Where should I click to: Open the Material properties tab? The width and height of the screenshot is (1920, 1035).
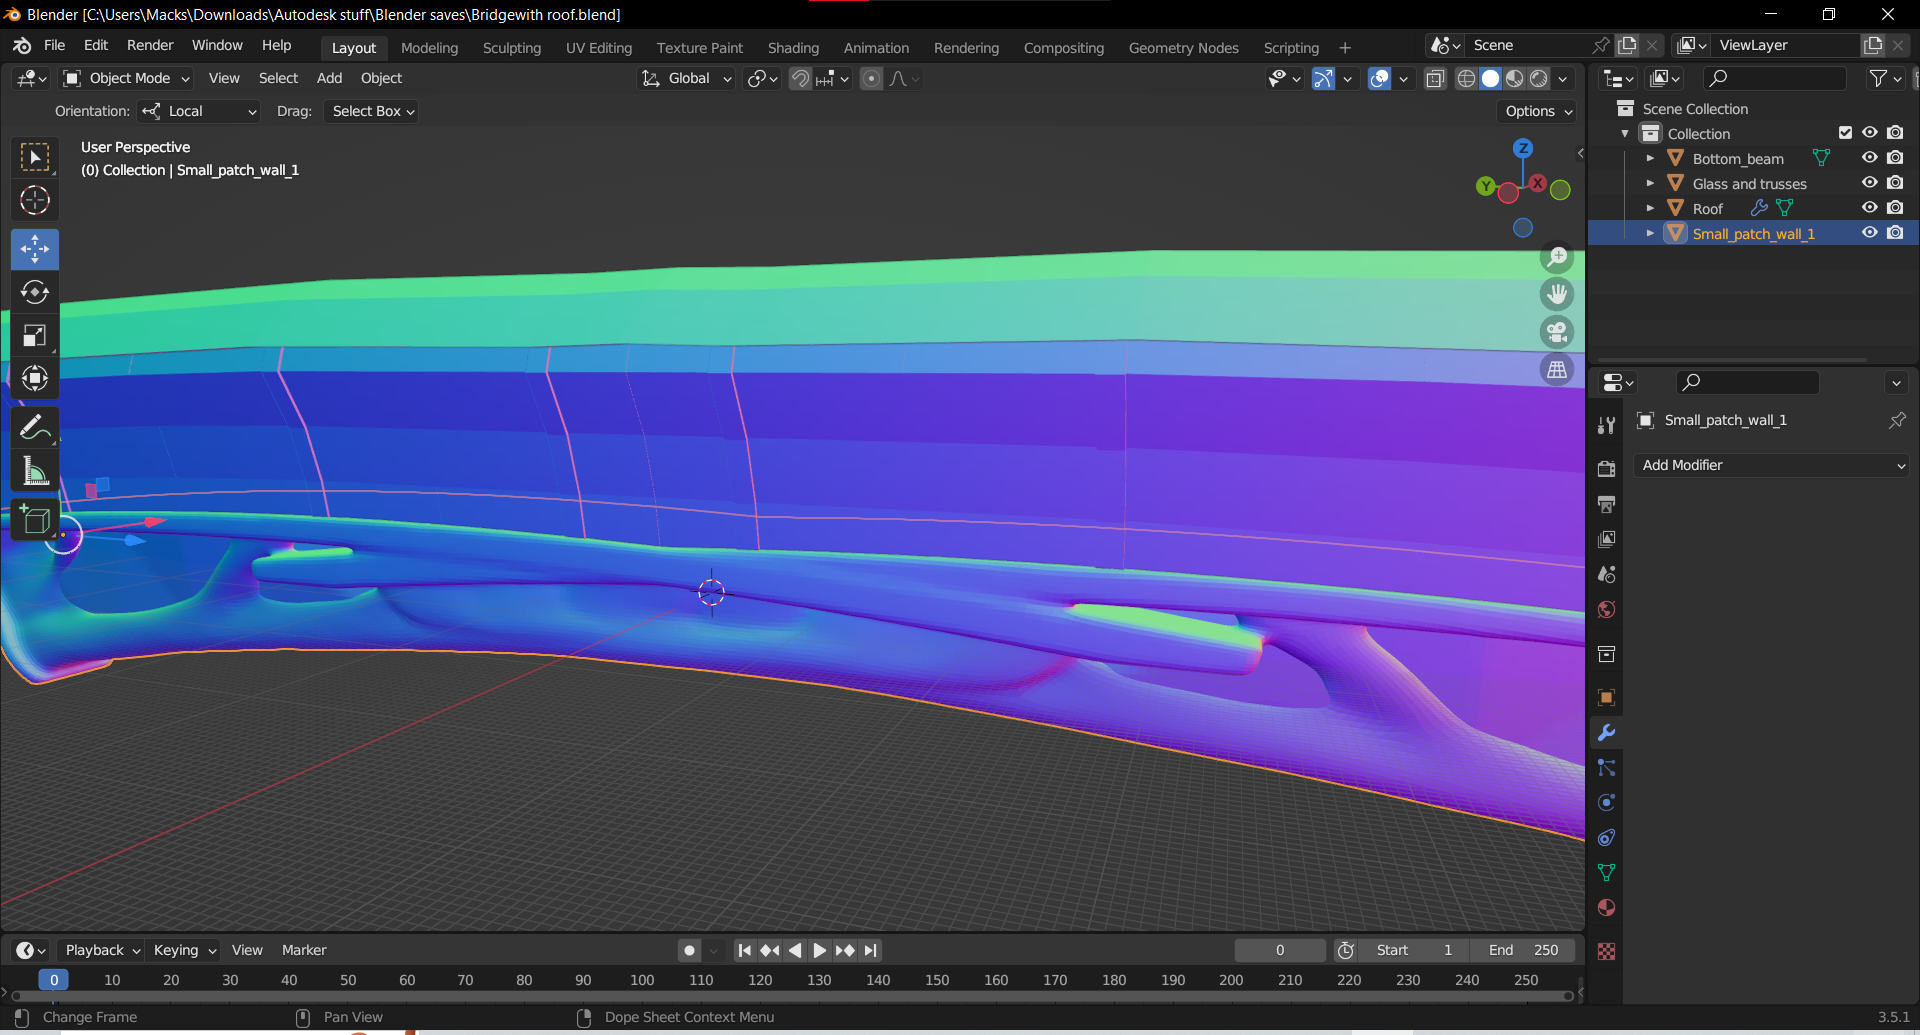pyautogui.click(x=1607, y=908)
